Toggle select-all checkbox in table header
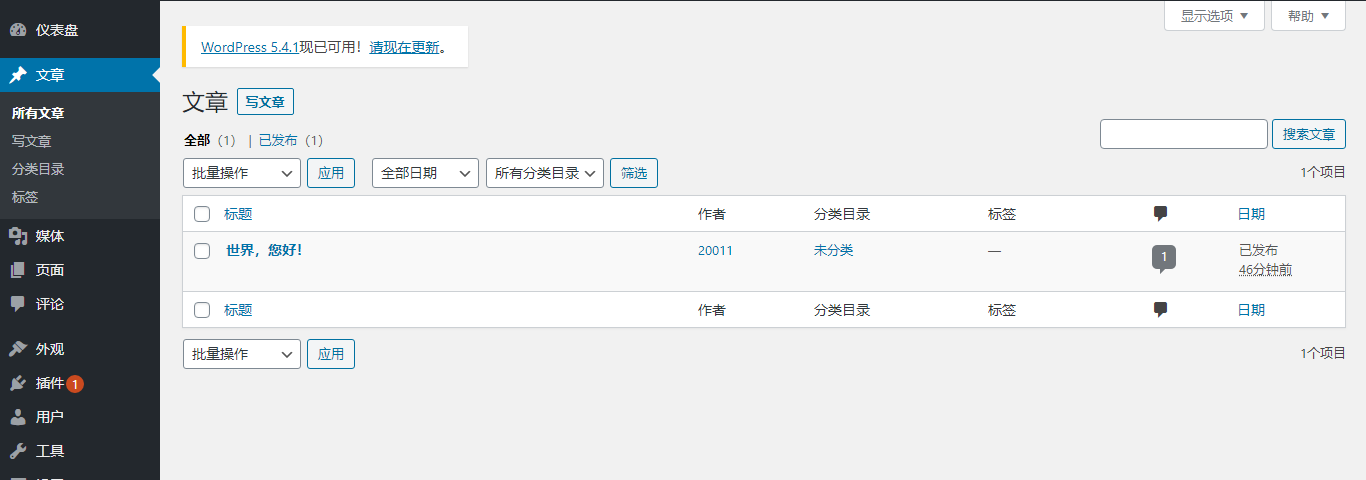The height and width of the screenshot is (480, 1366). 202,214
